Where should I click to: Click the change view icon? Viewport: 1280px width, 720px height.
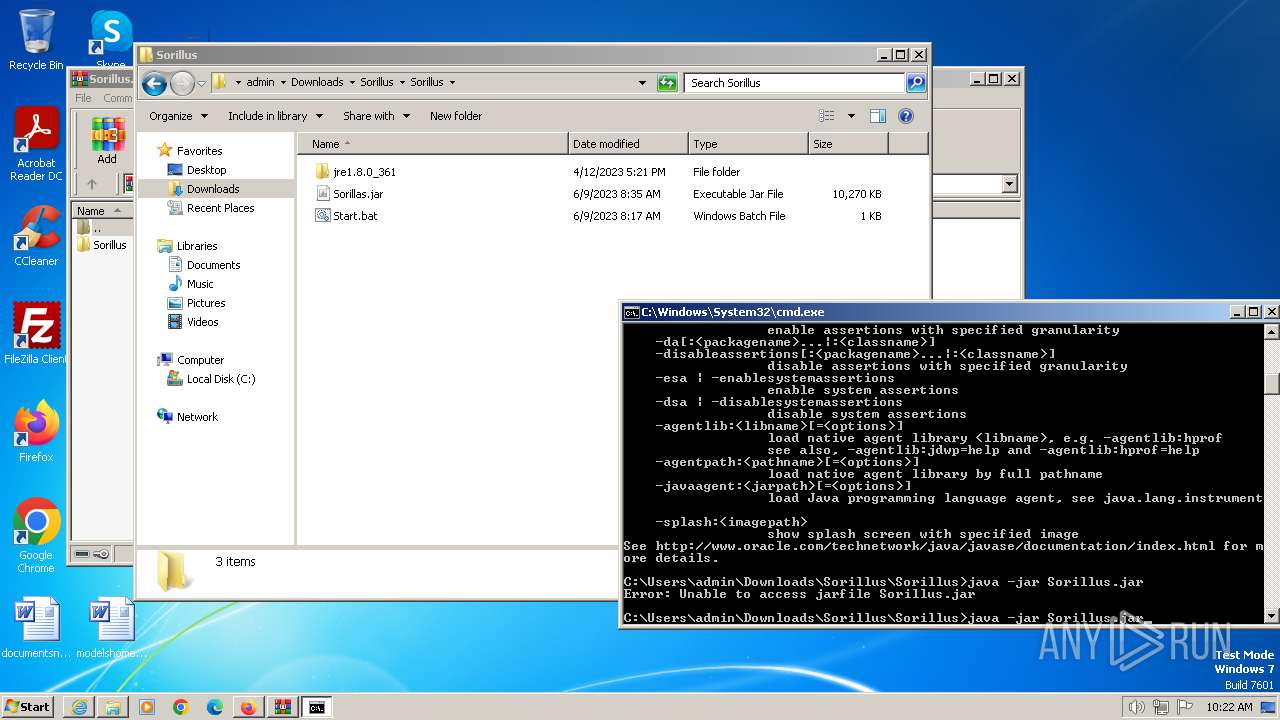pos(827,116)
